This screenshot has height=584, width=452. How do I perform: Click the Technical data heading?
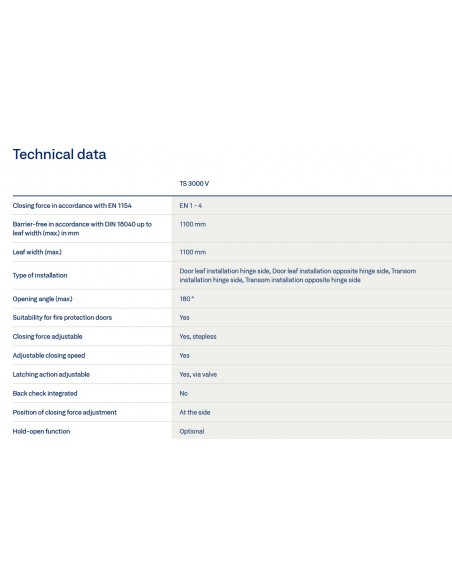(x=60, y=154)
